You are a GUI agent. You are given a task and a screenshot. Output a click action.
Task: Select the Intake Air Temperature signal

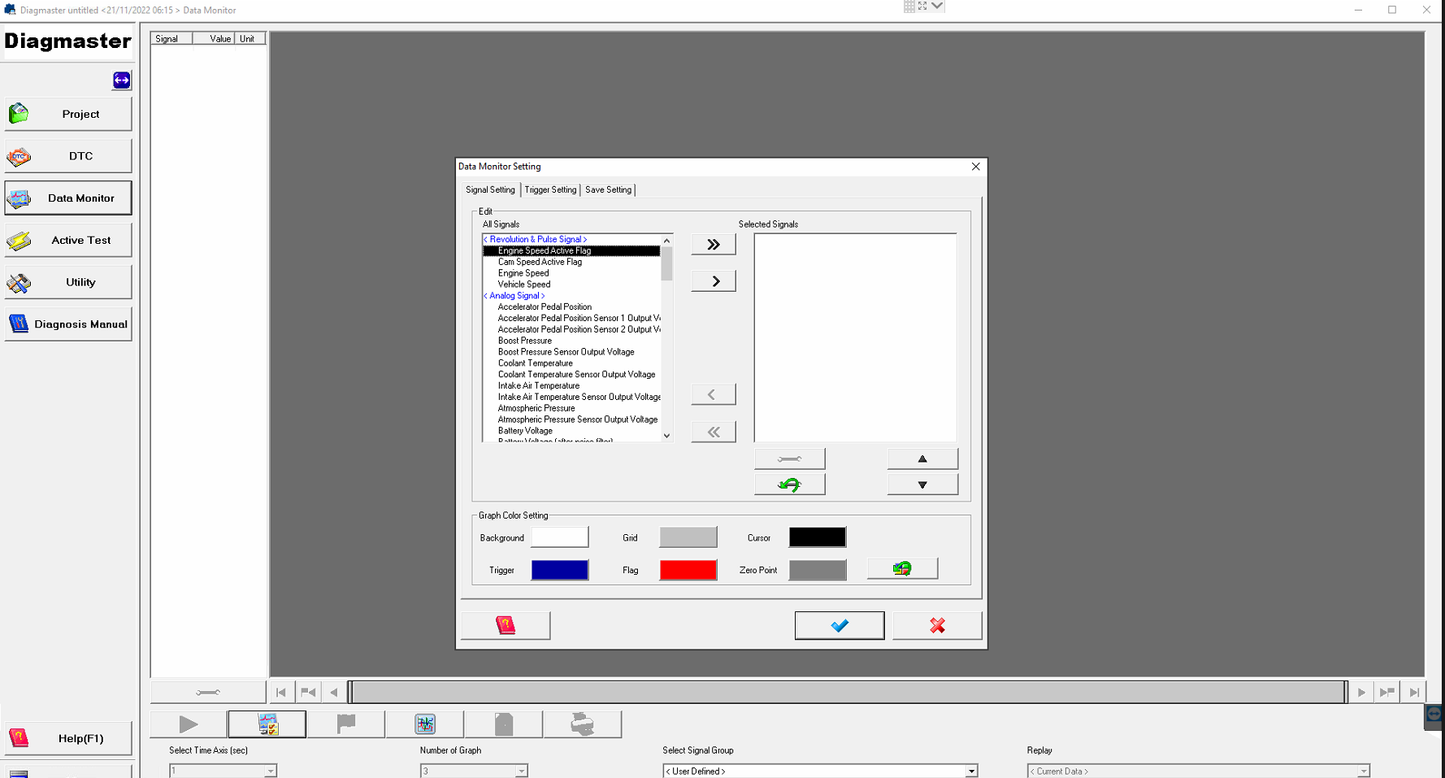[x=539, y=386]
